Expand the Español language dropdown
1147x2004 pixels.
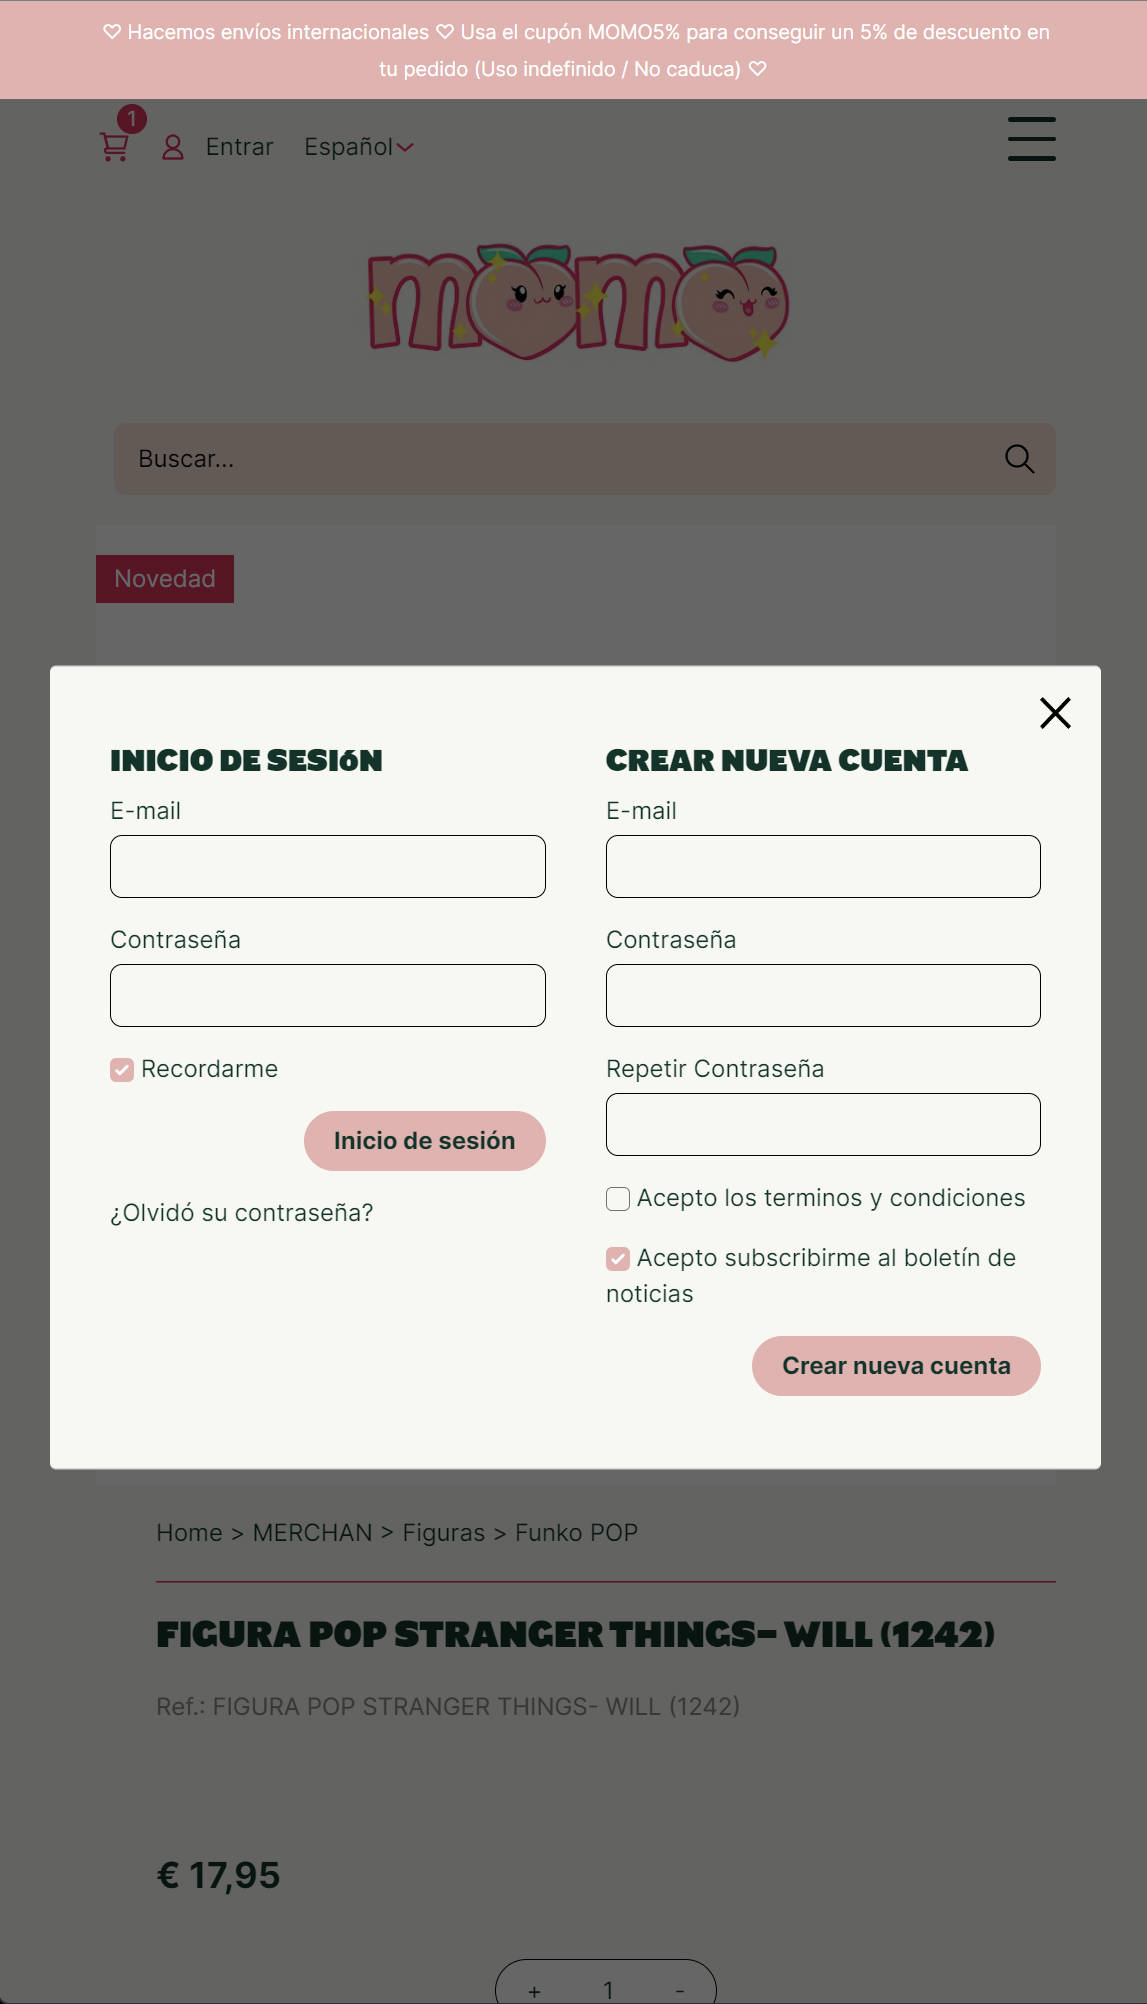(x=358, y=147)
